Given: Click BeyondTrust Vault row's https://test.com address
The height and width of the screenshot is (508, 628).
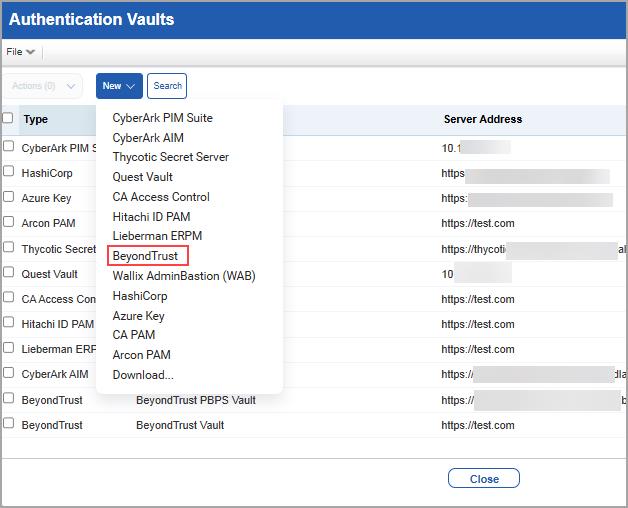Looking at the screenshot, I should point(478,425).
